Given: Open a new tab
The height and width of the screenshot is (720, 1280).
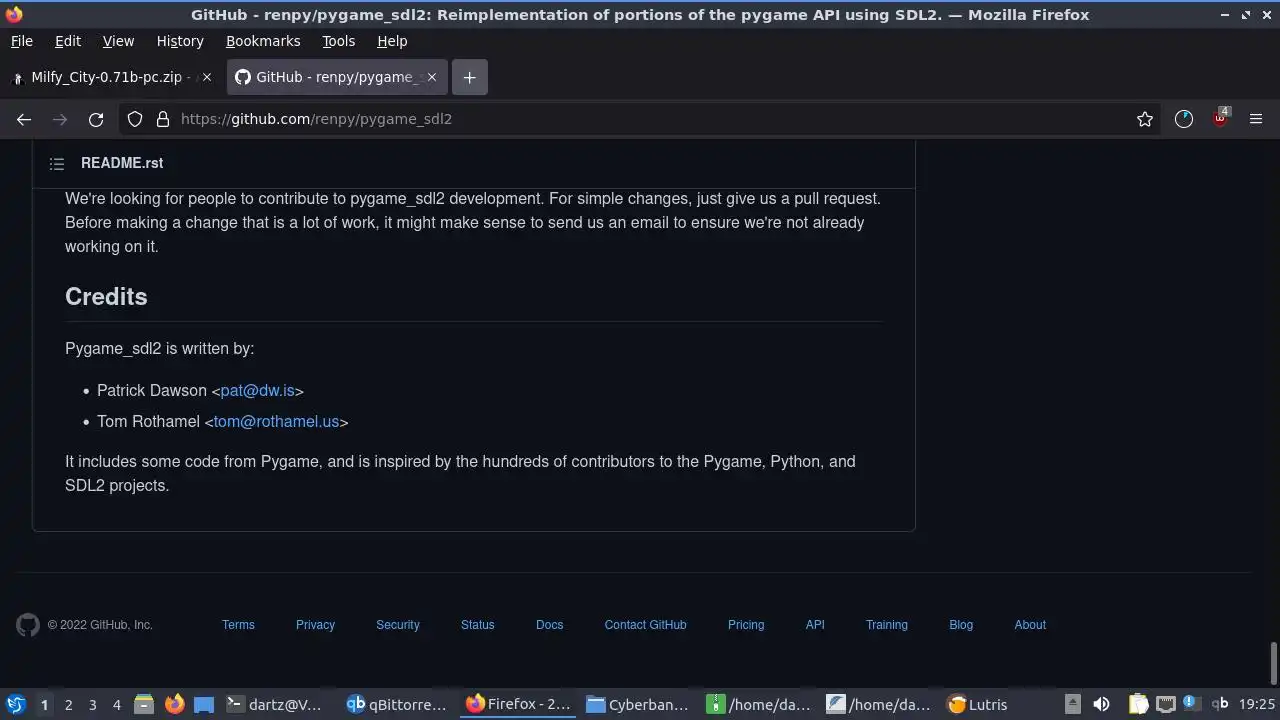Looking at the screenshot, I should pos(470,77).
